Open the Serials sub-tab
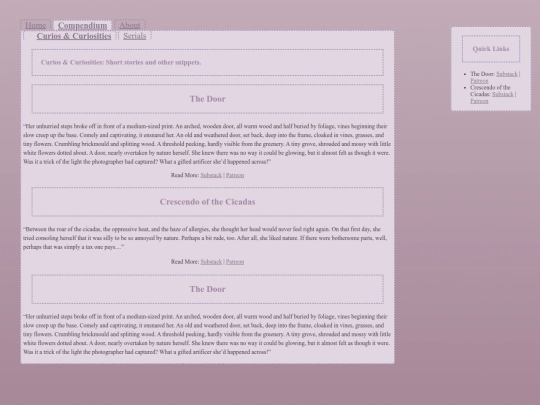This screenshot has width=540, height=405. pyautogui.click(x=135, y=36)
